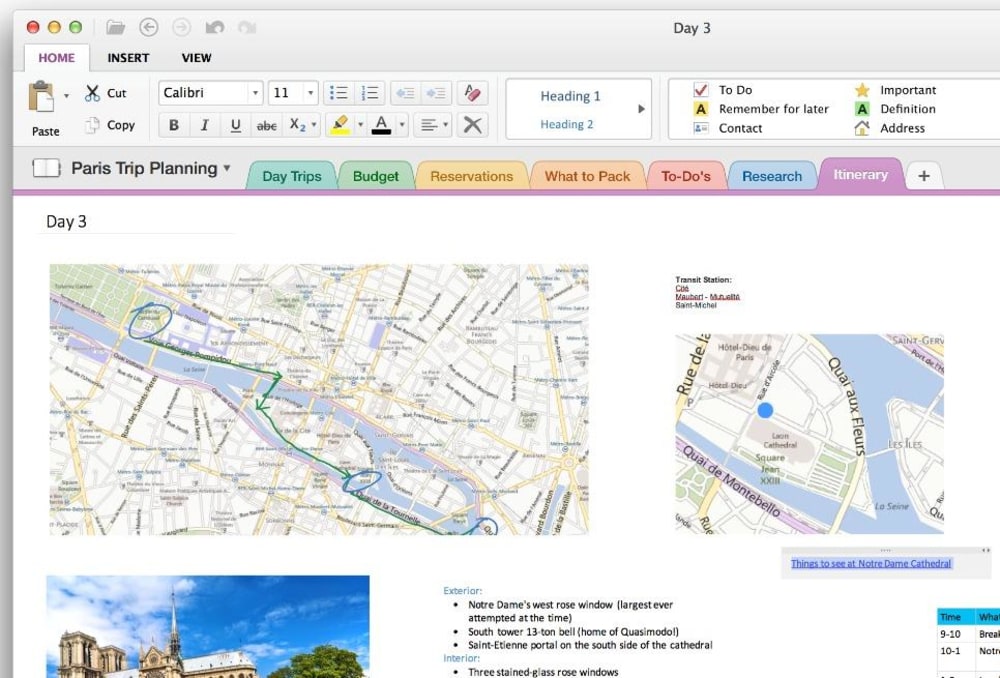The width and height of the screenshot is (1000, 678).
Task: Apply the Important star tag
Action: coord(895,90)
